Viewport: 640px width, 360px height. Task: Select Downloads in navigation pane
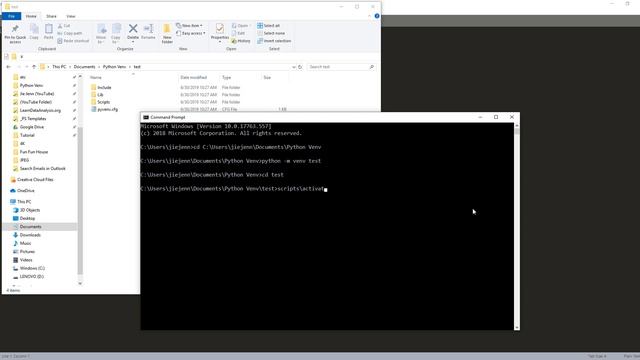tap(30, 235)
